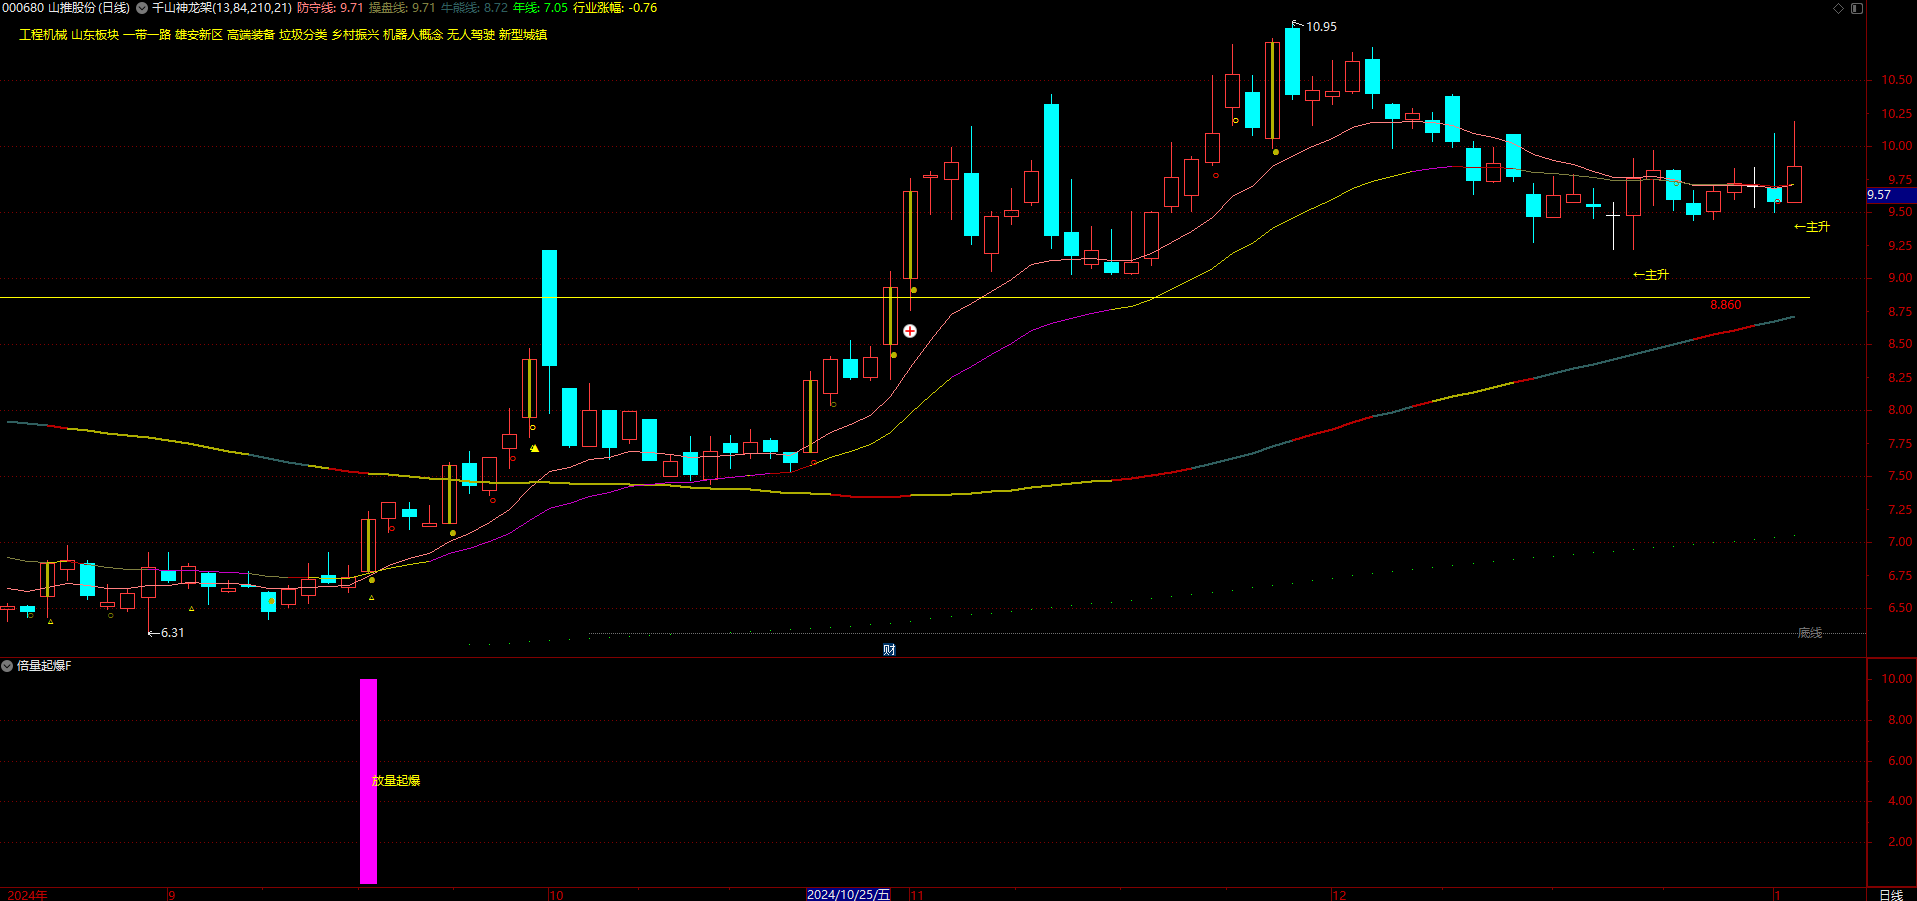The height and width of the screenshot is (901, 1917).
Task: Click the 2024/10/25/五 date marker
Action: click(x=848, y=894)
